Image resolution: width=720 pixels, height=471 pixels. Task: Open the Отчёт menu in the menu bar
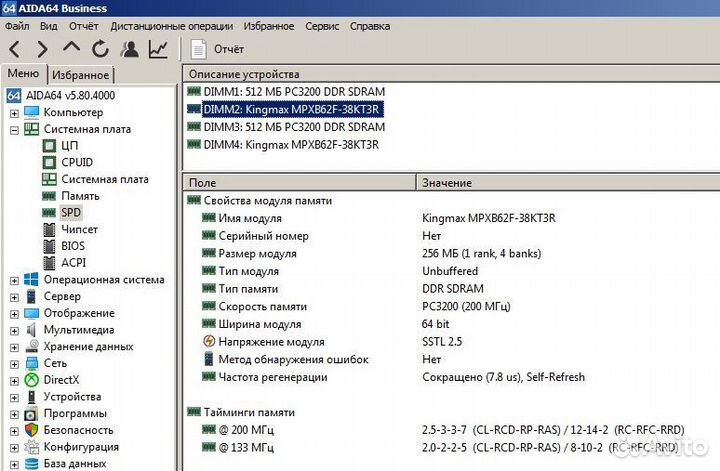click(x=84, y=26)
